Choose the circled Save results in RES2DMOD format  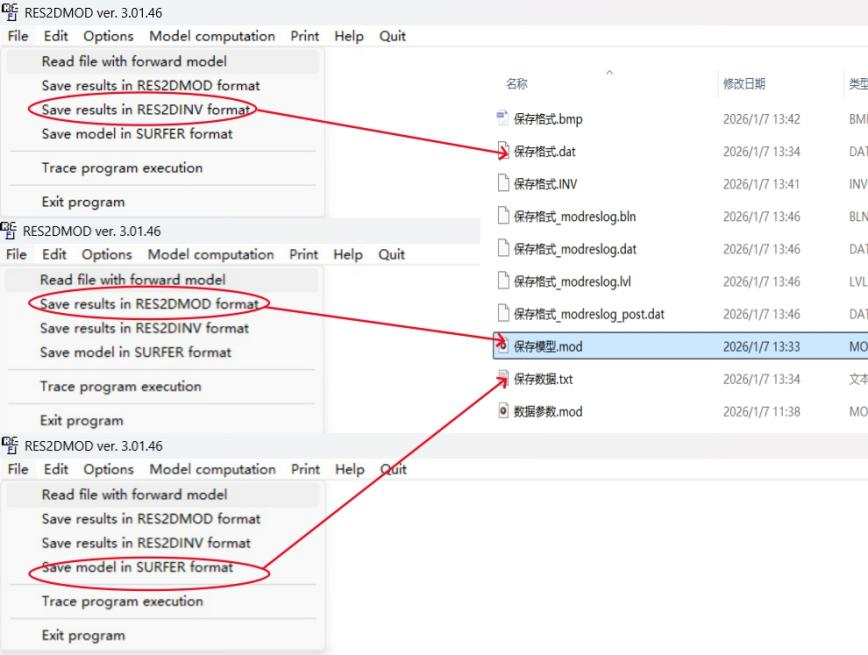pos(149,303)
